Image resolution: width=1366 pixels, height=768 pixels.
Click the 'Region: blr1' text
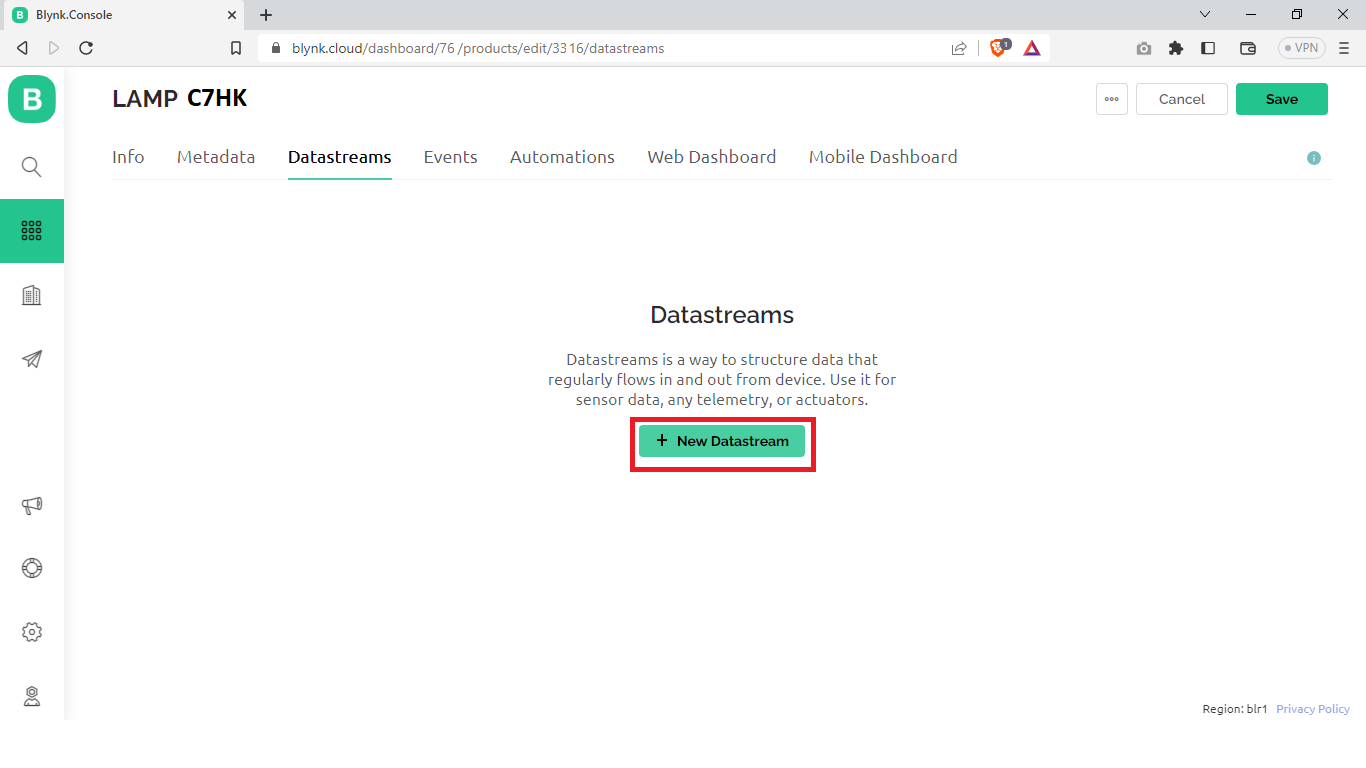coord(1235,709)
